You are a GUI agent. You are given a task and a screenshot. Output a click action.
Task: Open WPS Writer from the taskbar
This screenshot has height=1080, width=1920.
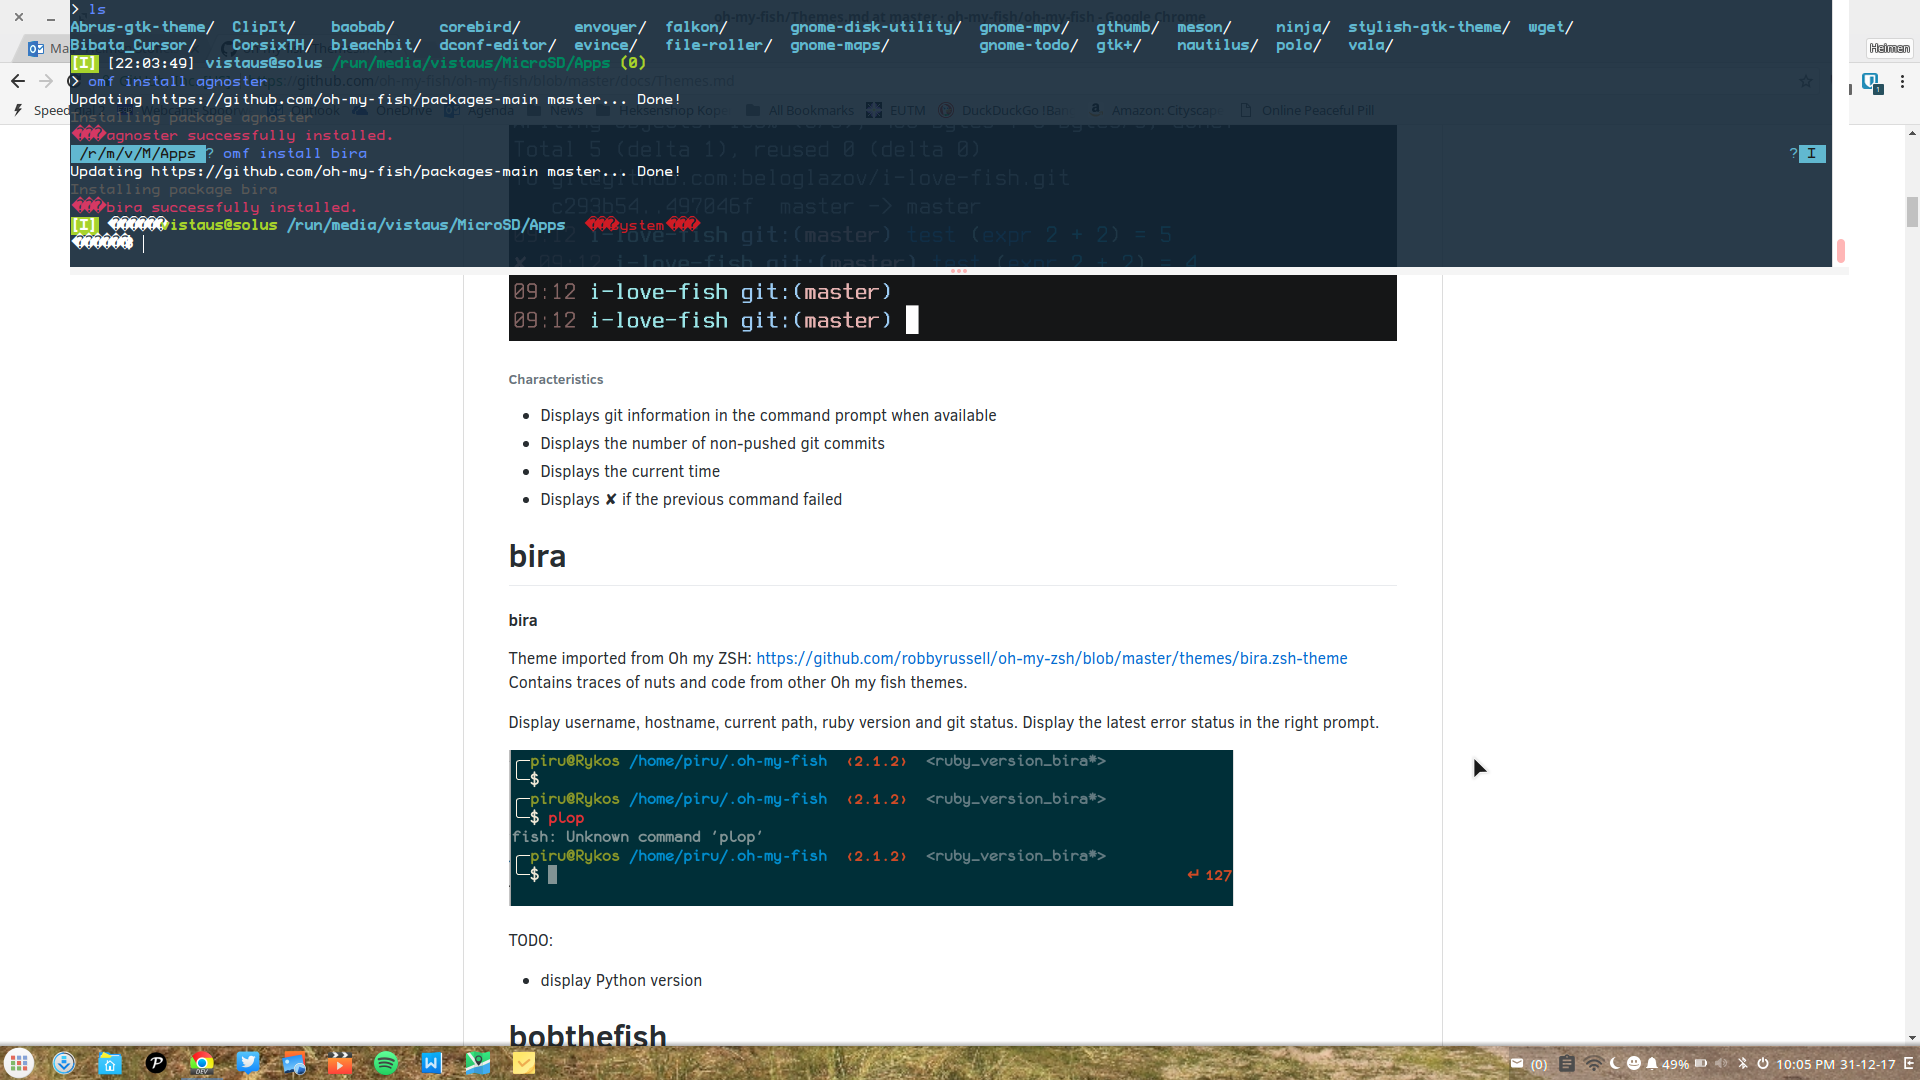pos(431,1063)
